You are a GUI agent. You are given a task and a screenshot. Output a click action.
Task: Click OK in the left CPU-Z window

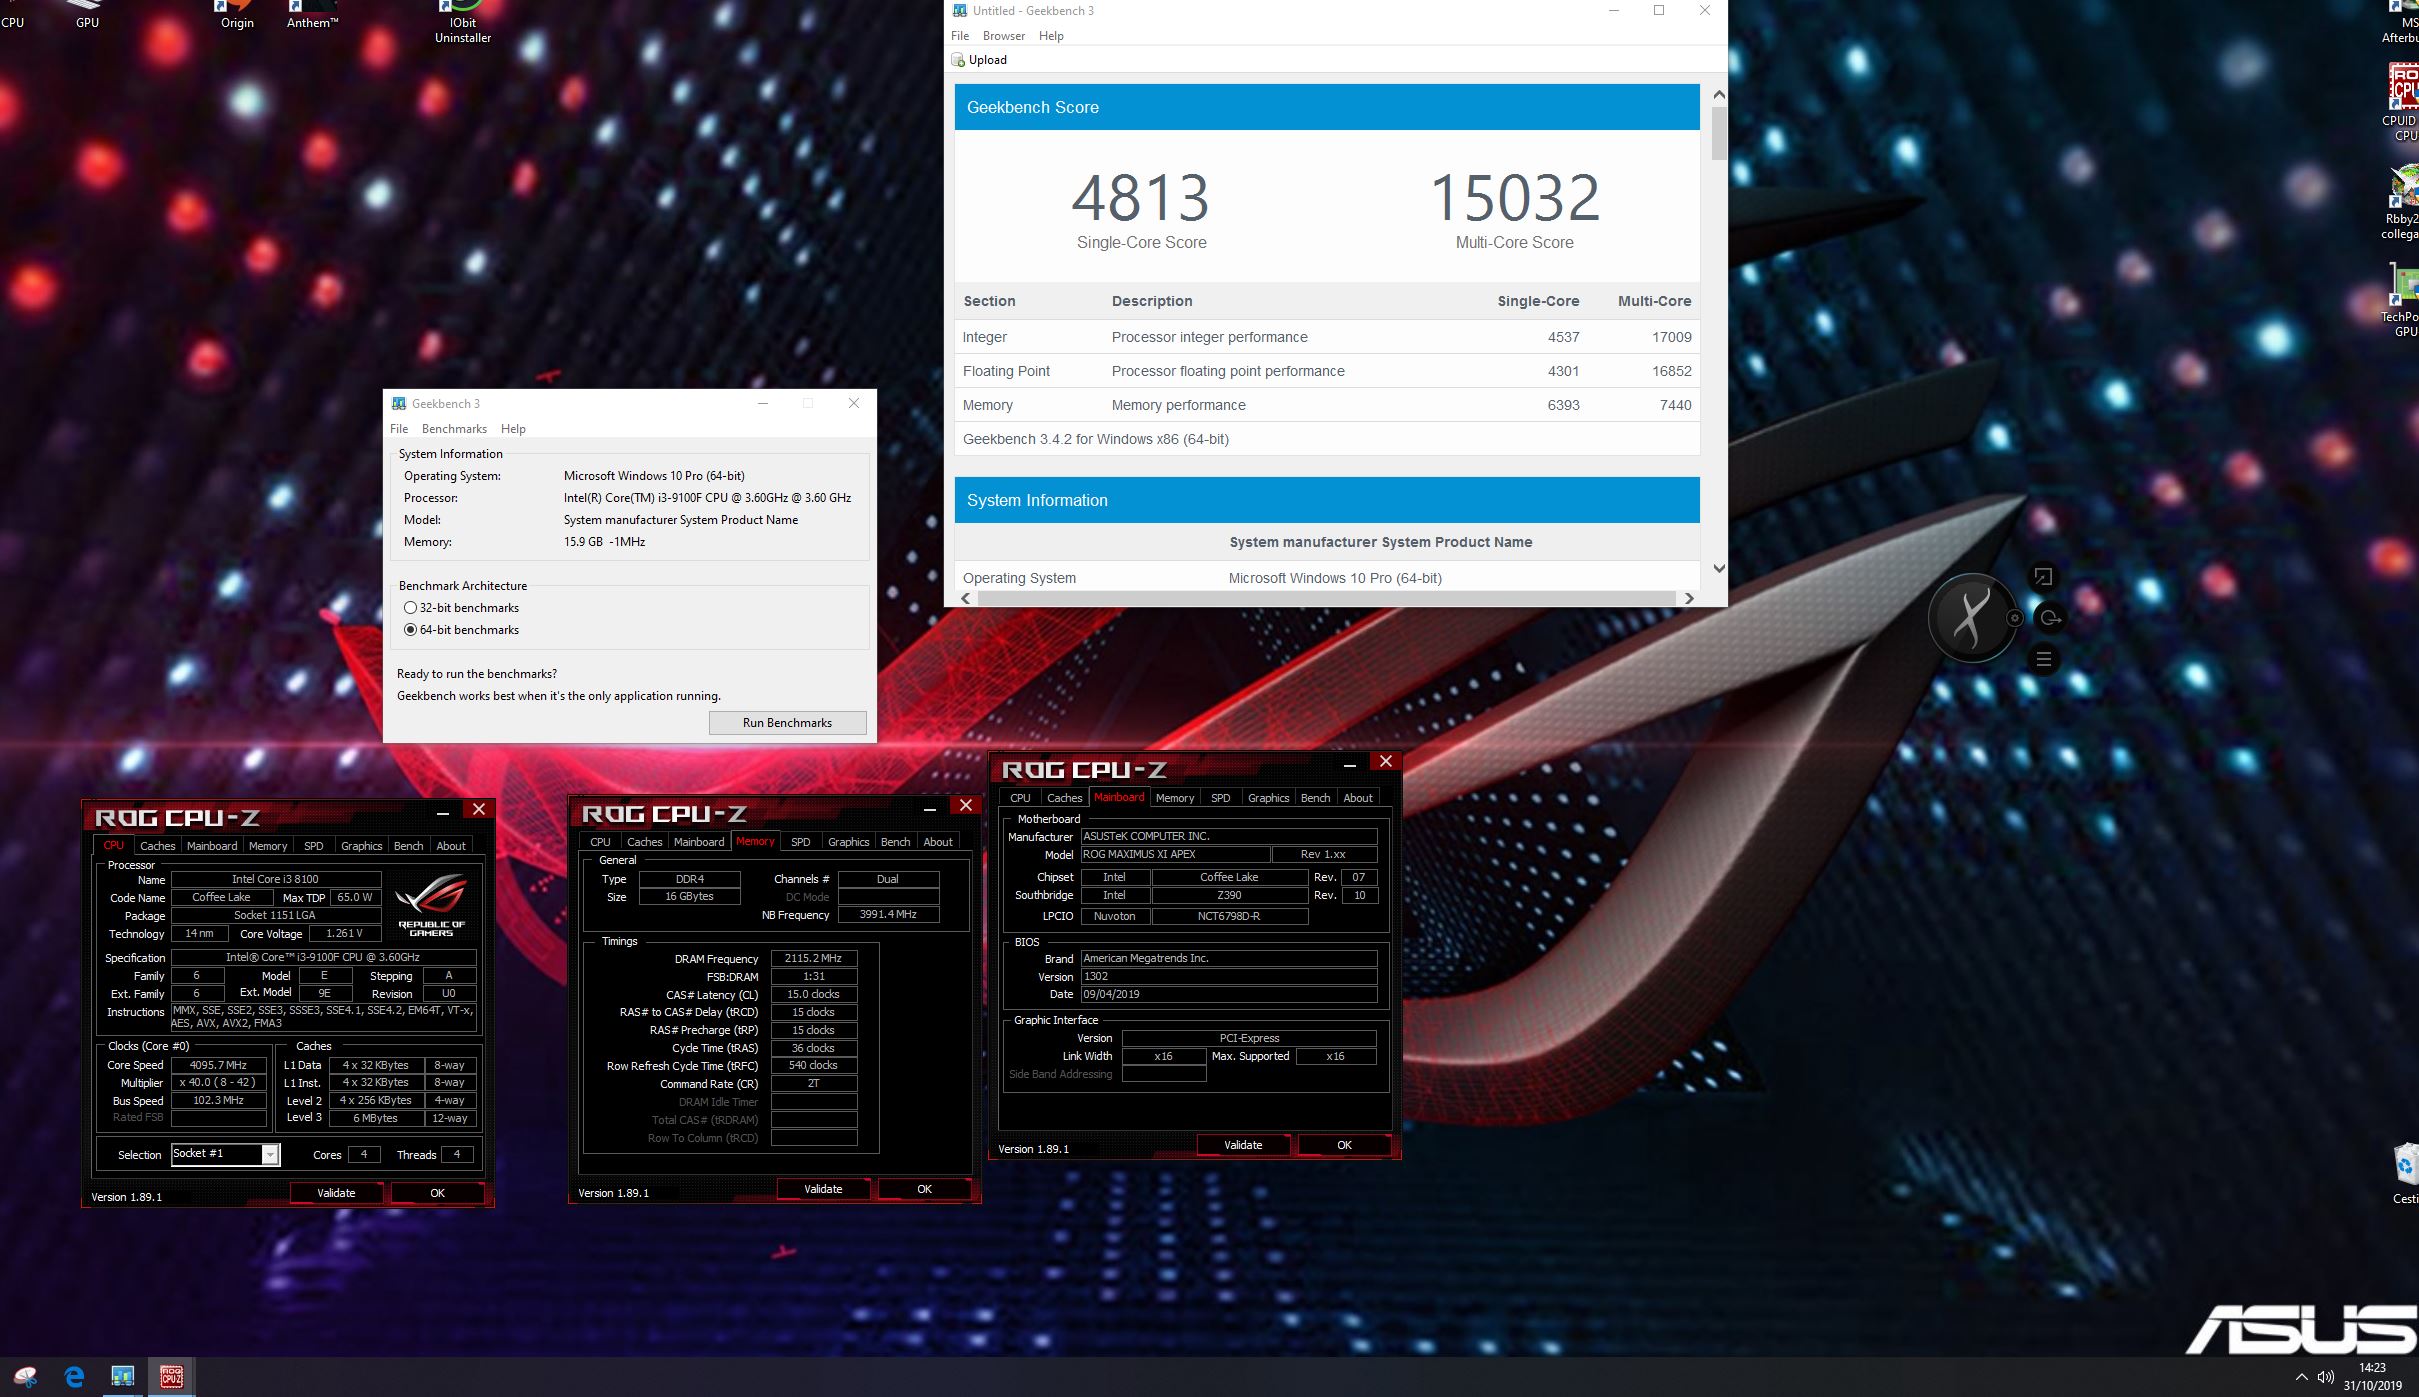coord(437,1193)
